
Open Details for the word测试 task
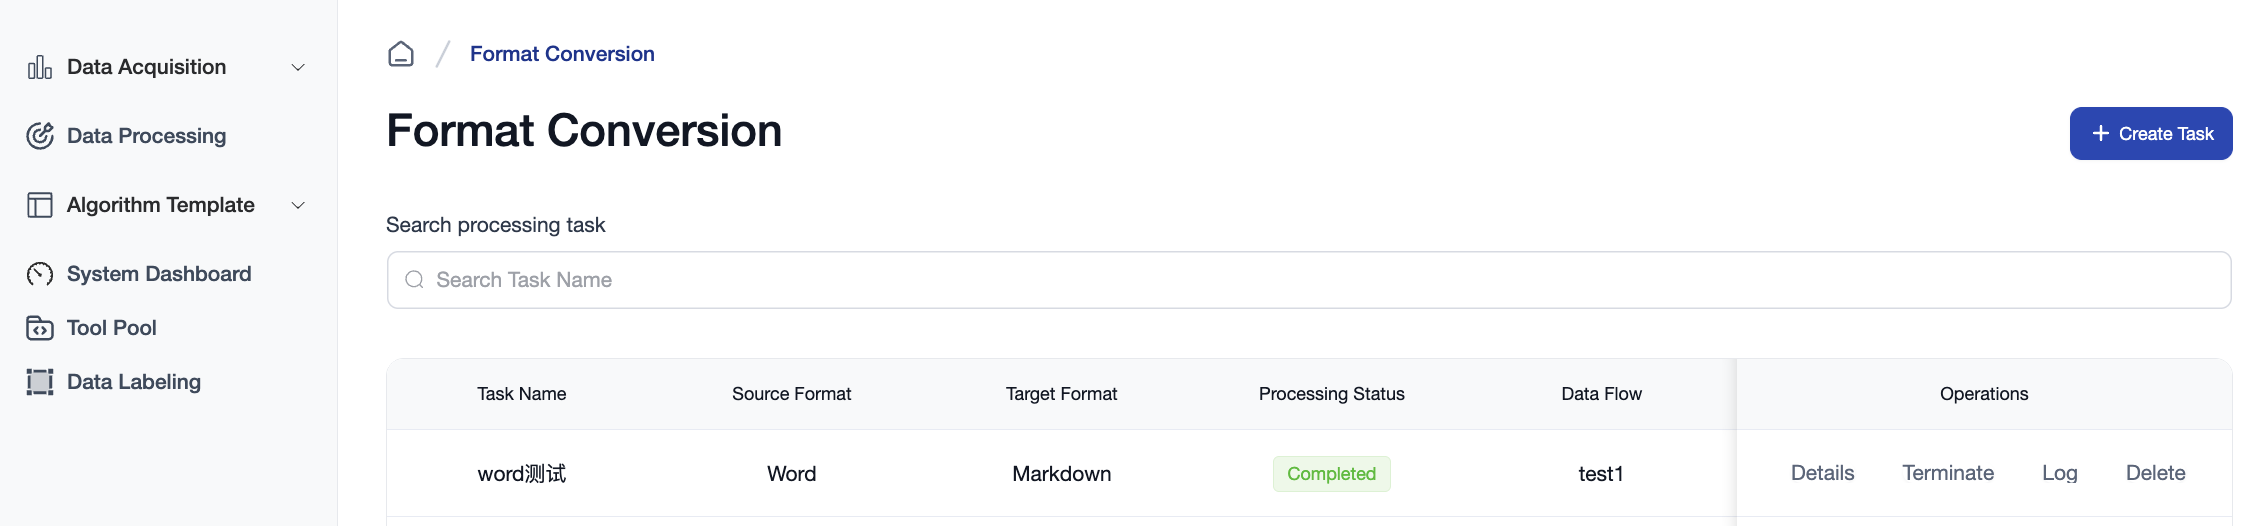tap(1822, 473)
